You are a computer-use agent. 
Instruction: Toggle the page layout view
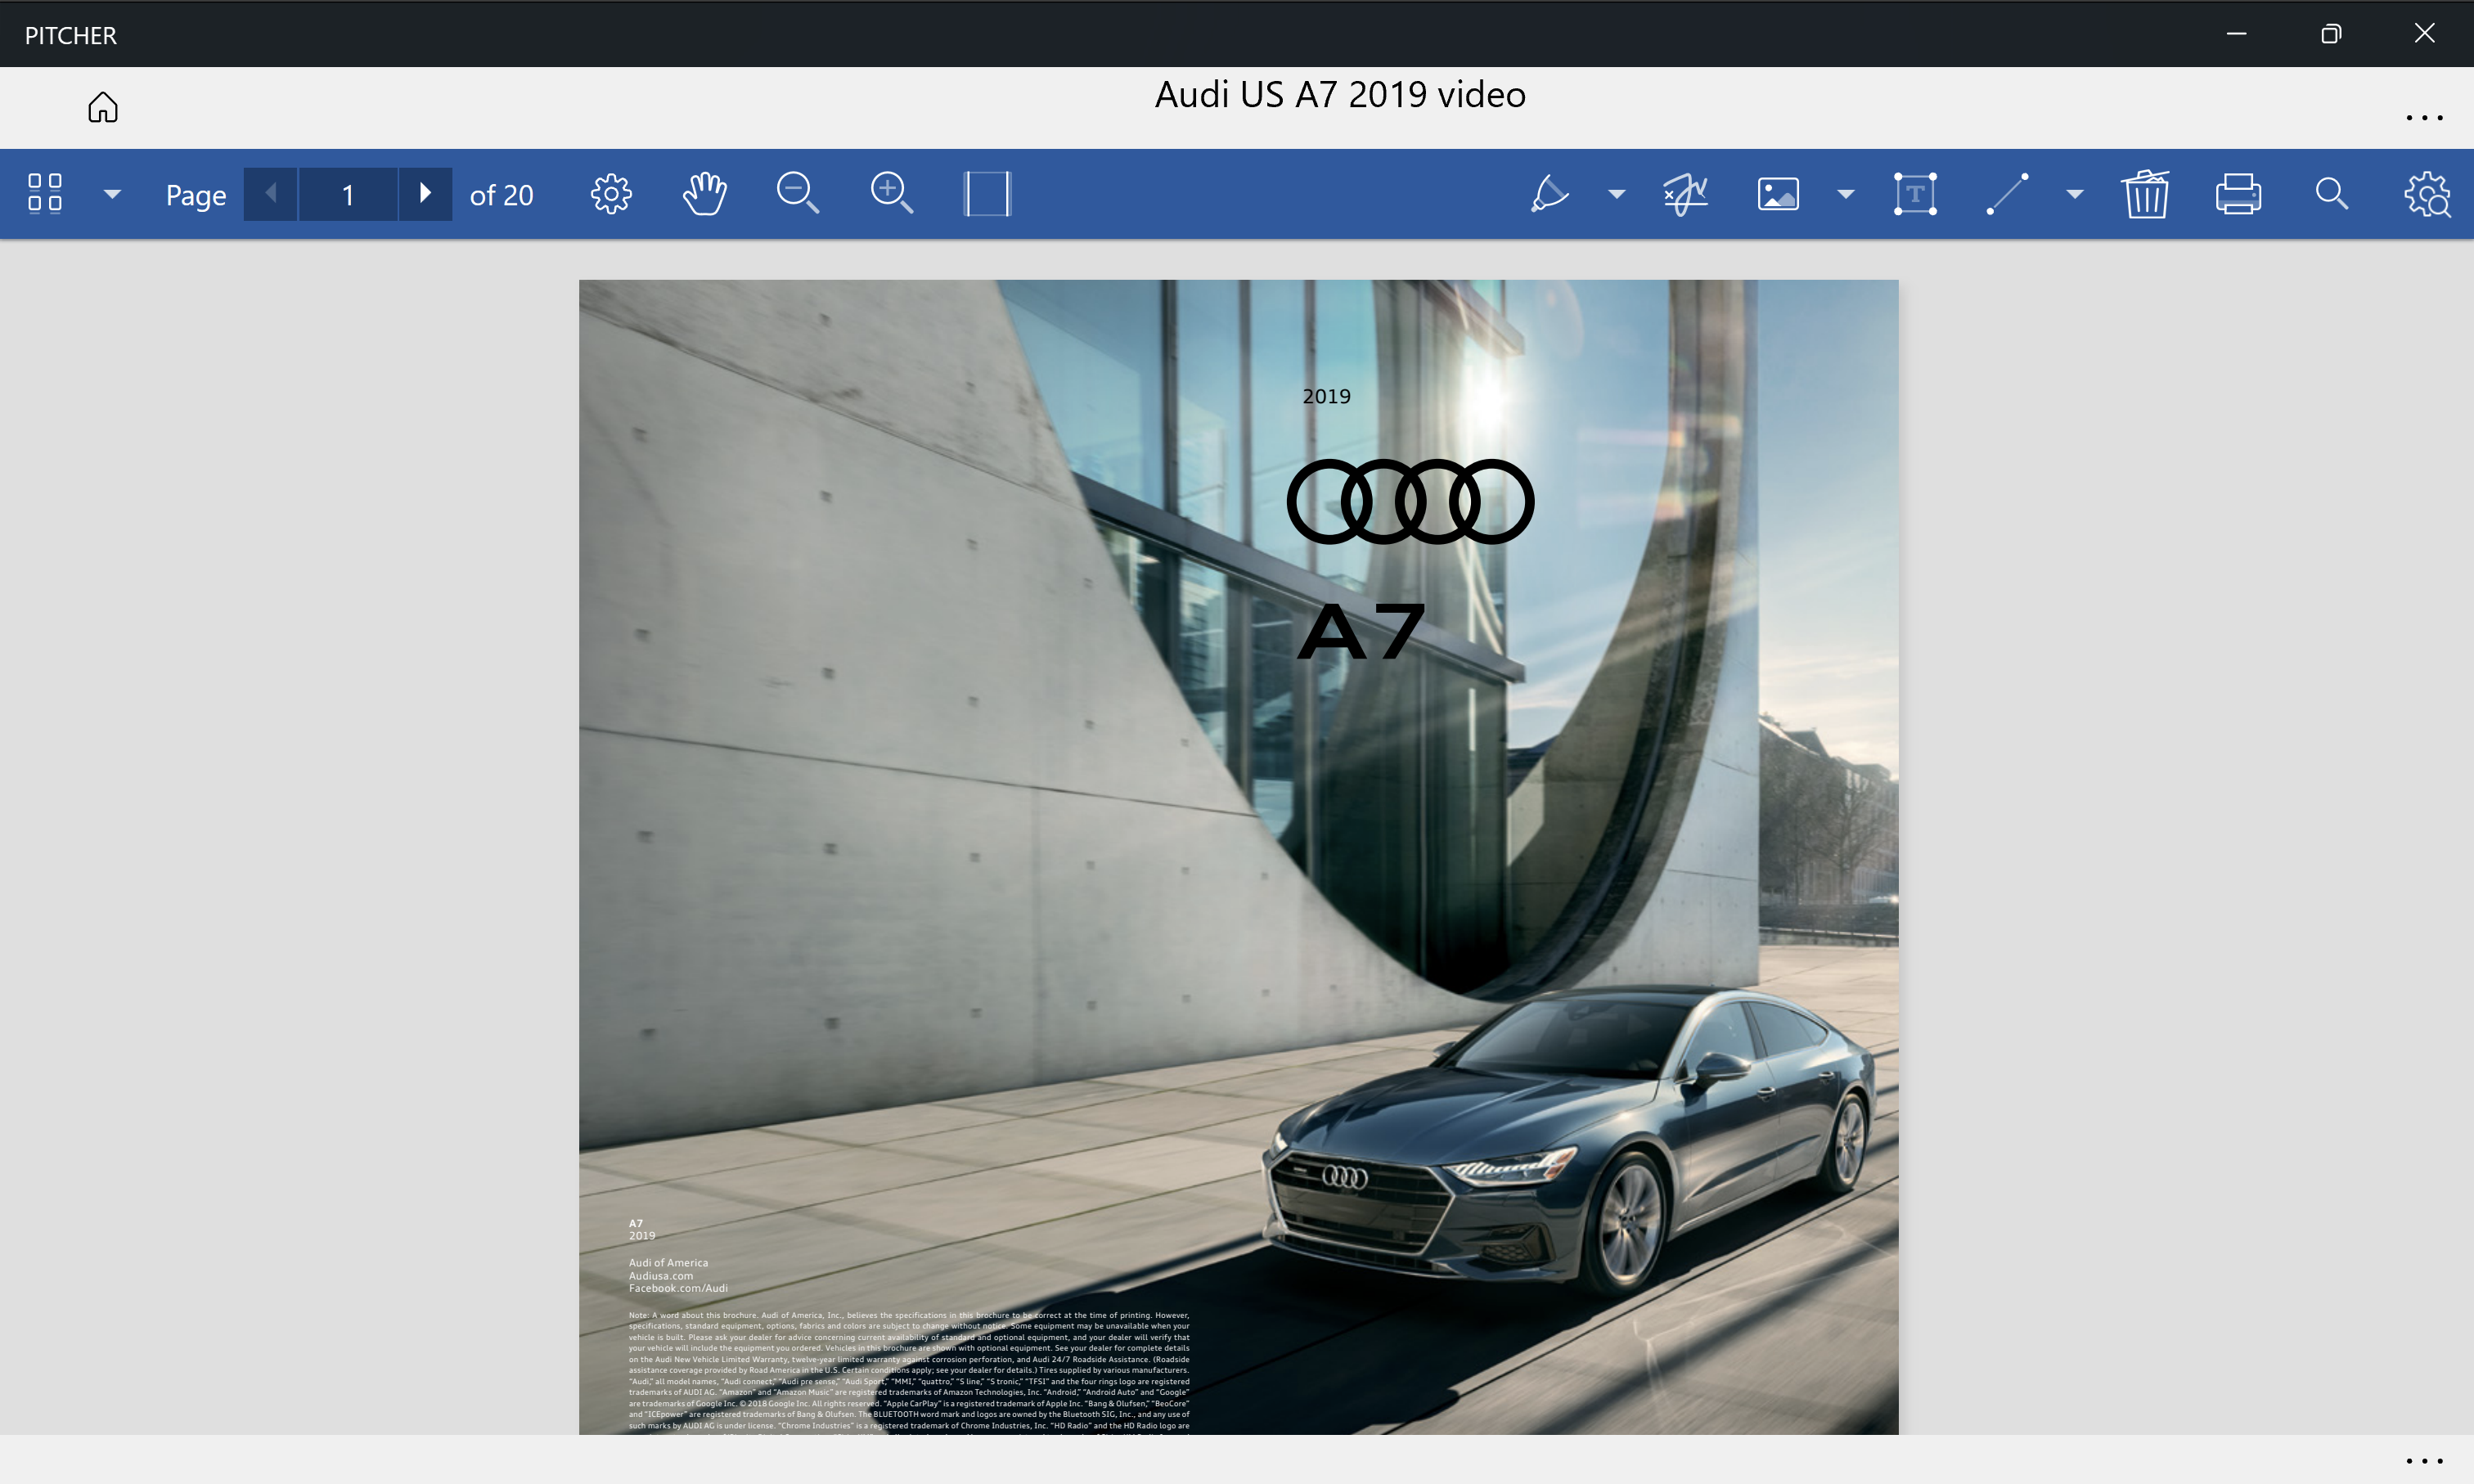[986, 194]
